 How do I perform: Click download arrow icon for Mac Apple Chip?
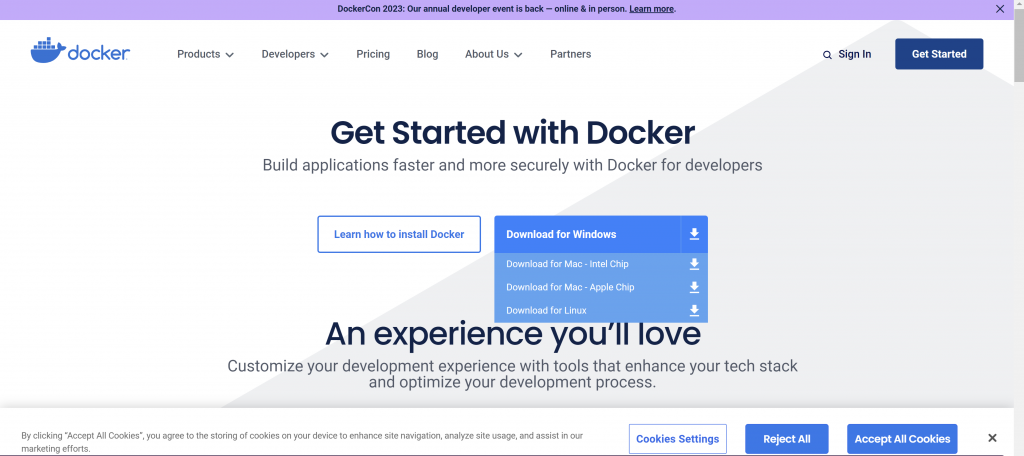pyautogui.click(x=694, y=287)
